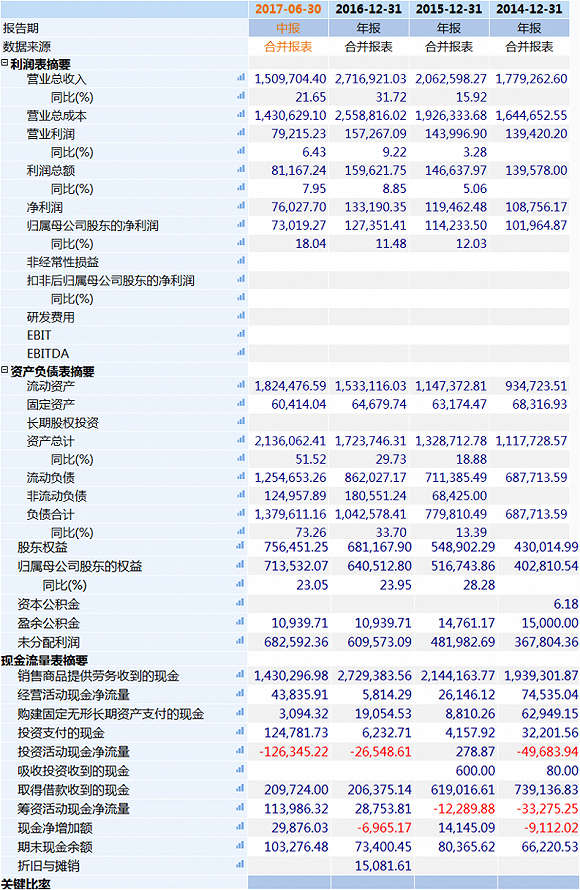This screenshot has width=580, height=890.
Task: Open chart icon for 负债合计 row
Action: 241,513
